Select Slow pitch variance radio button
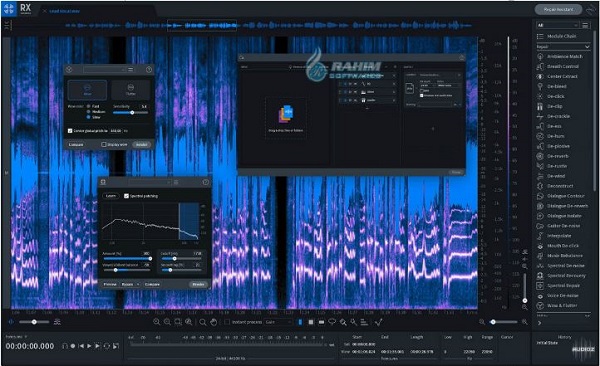 click(88, 117)
